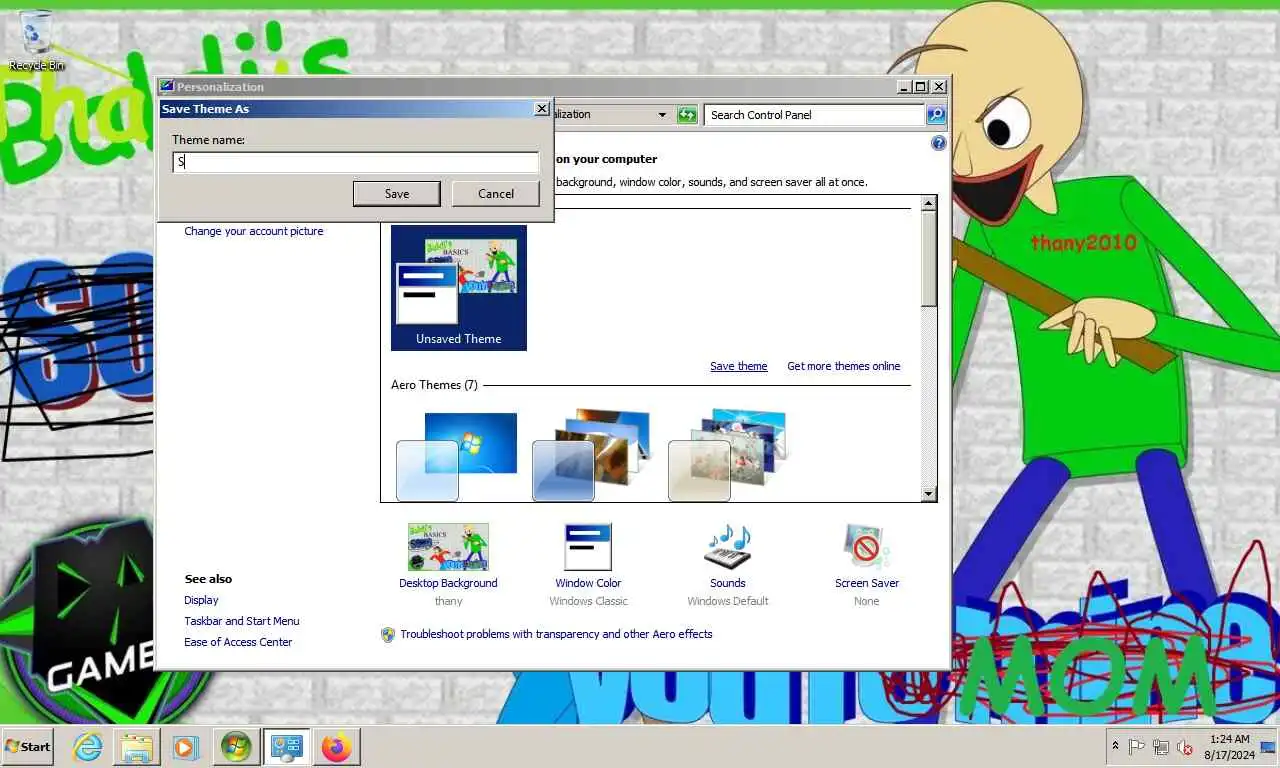The image size is (1280, 768).
Task: Click the Start button
Action: (x=28, y=747)
